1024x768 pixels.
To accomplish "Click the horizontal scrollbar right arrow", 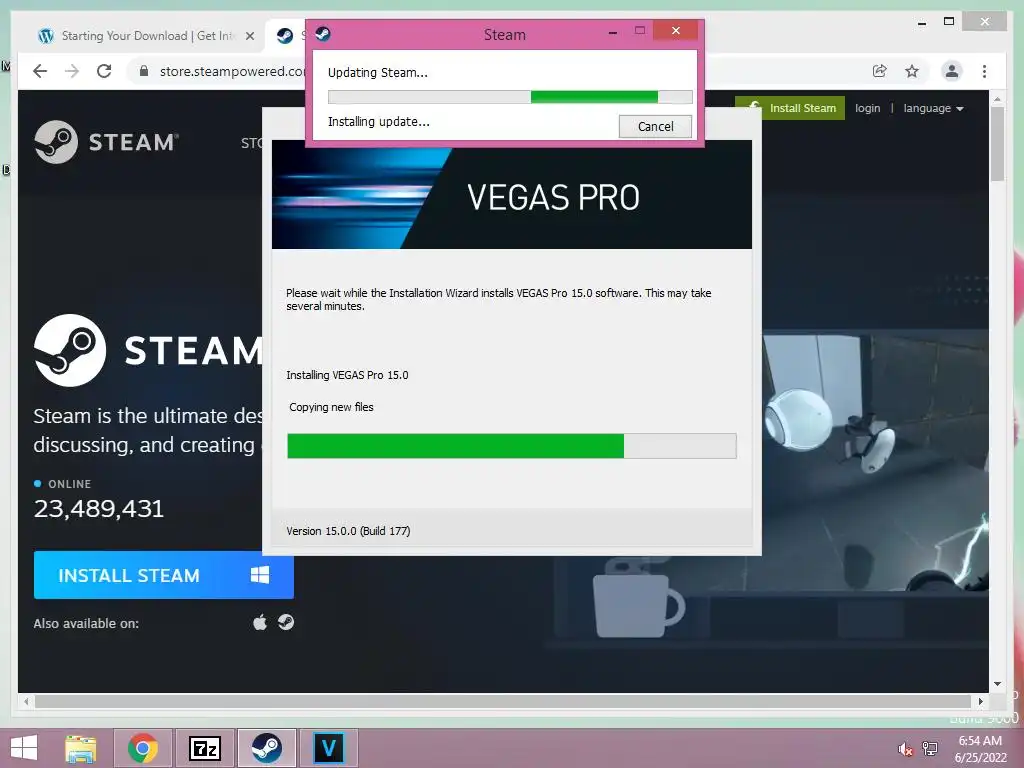I will [980, 701].
